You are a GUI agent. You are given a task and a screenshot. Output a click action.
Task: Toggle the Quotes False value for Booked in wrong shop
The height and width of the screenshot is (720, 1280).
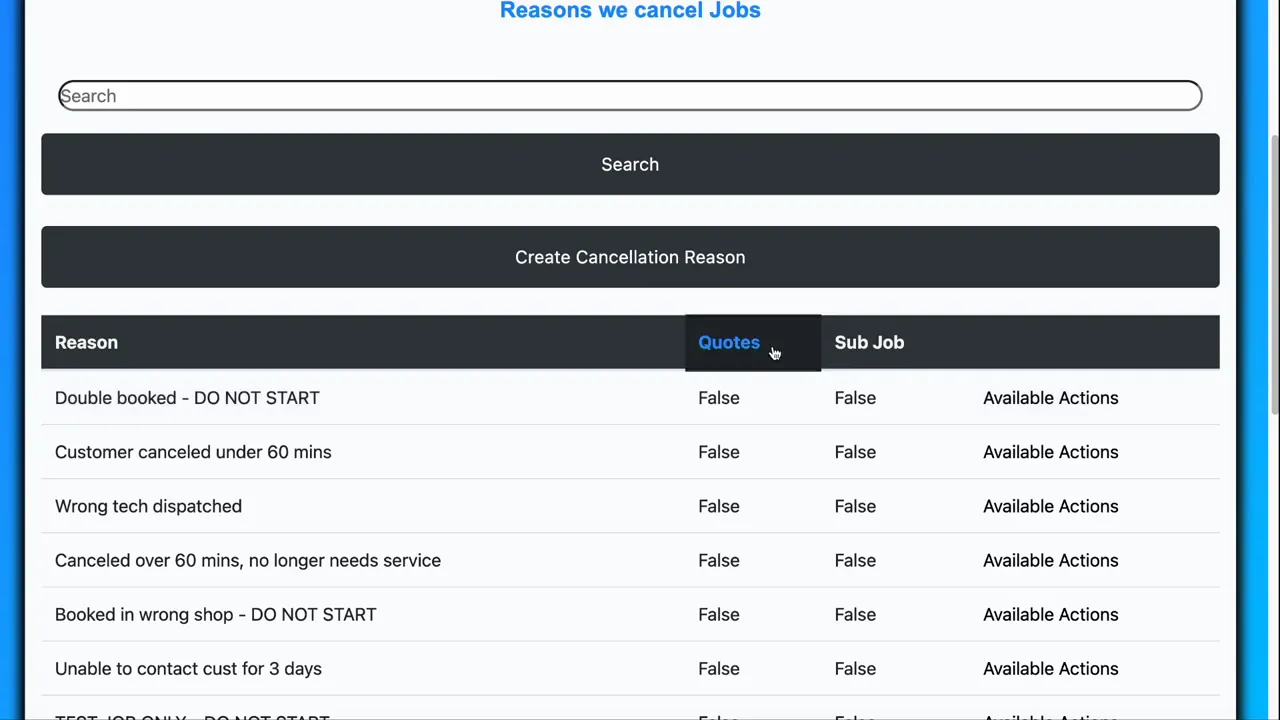click(x=718, y=614)
